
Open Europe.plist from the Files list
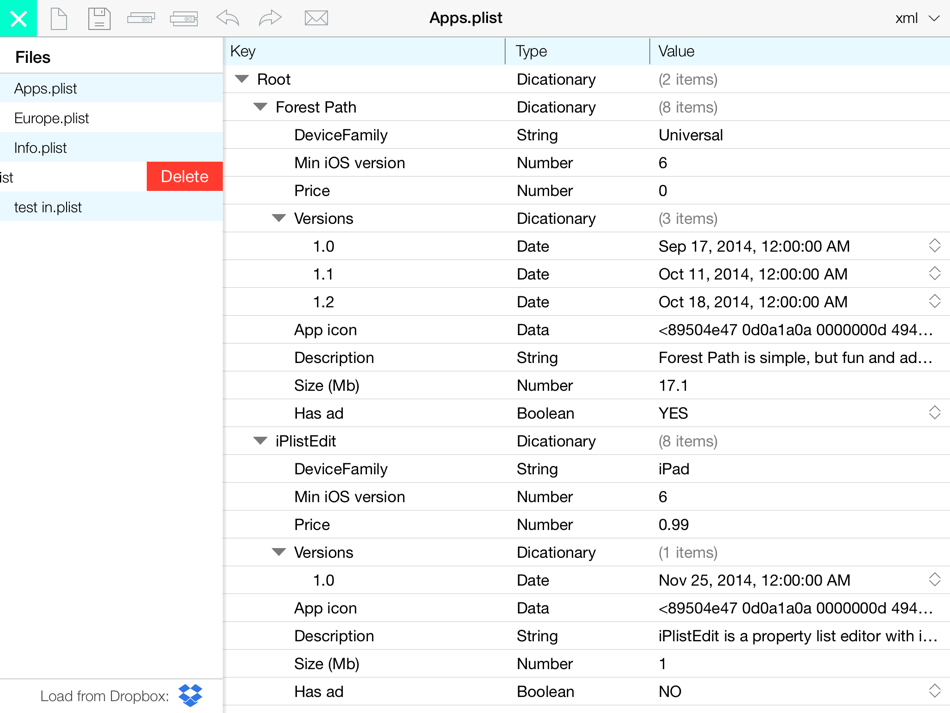click(111, 118)
